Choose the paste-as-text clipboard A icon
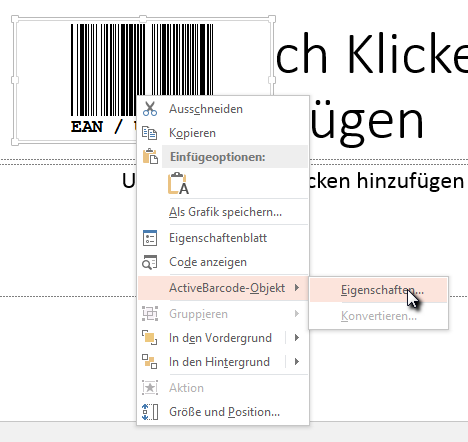Viewport: 468px width, 442px height. click(x=178, y=183)
